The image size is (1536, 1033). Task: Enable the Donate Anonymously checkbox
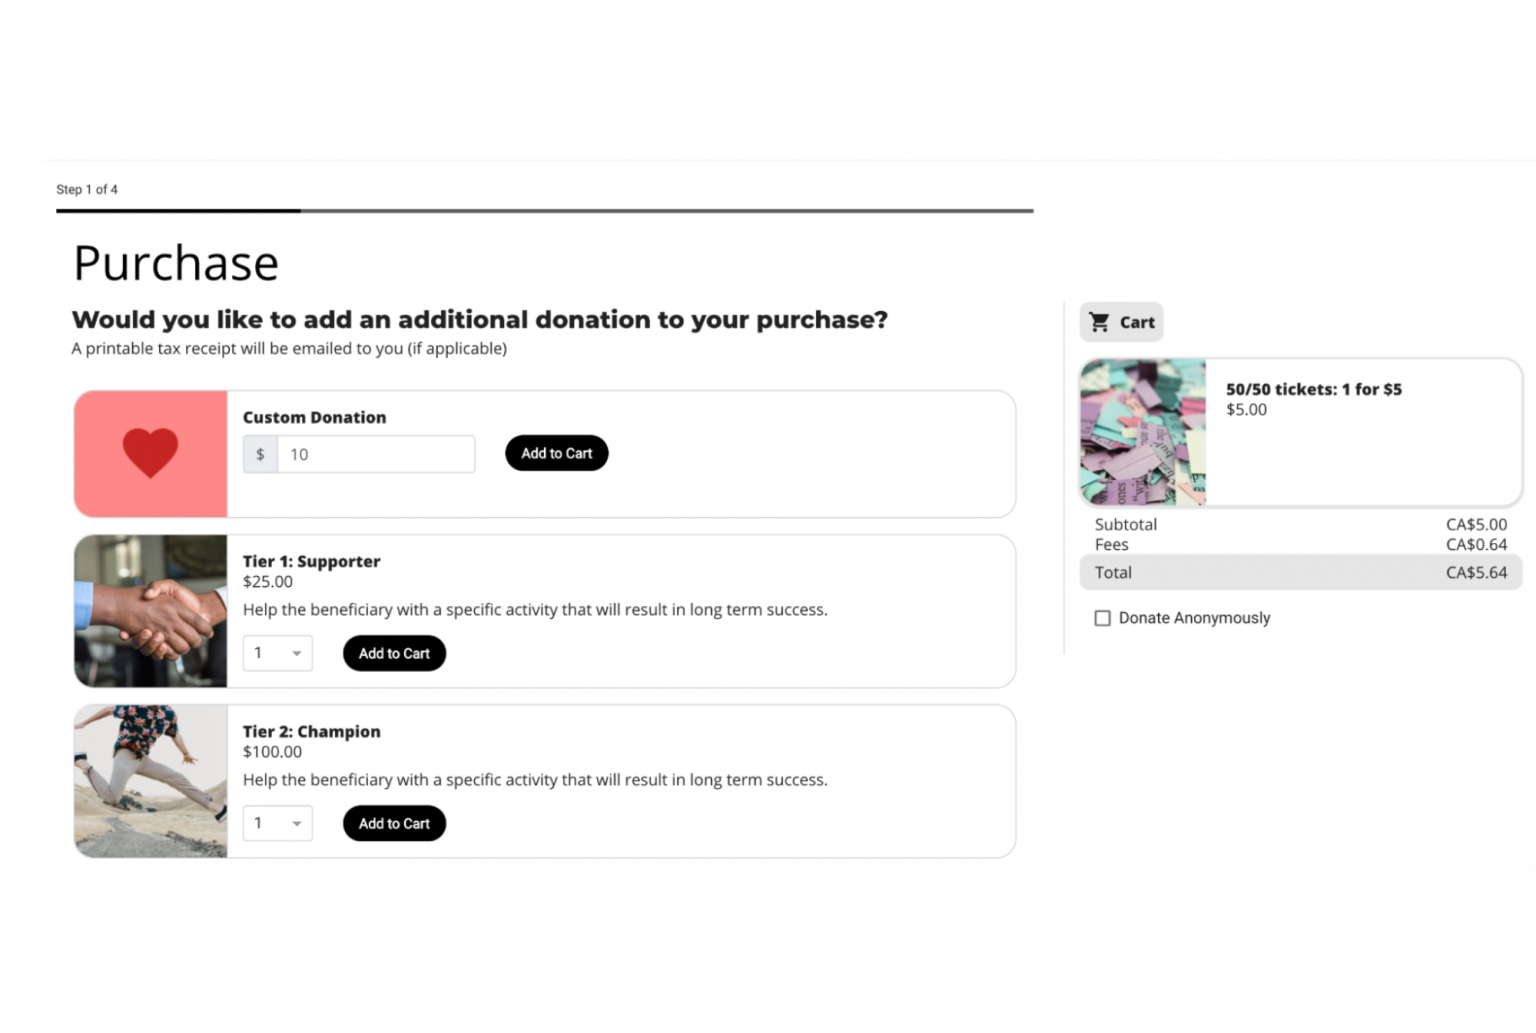tap(1102, 618)
